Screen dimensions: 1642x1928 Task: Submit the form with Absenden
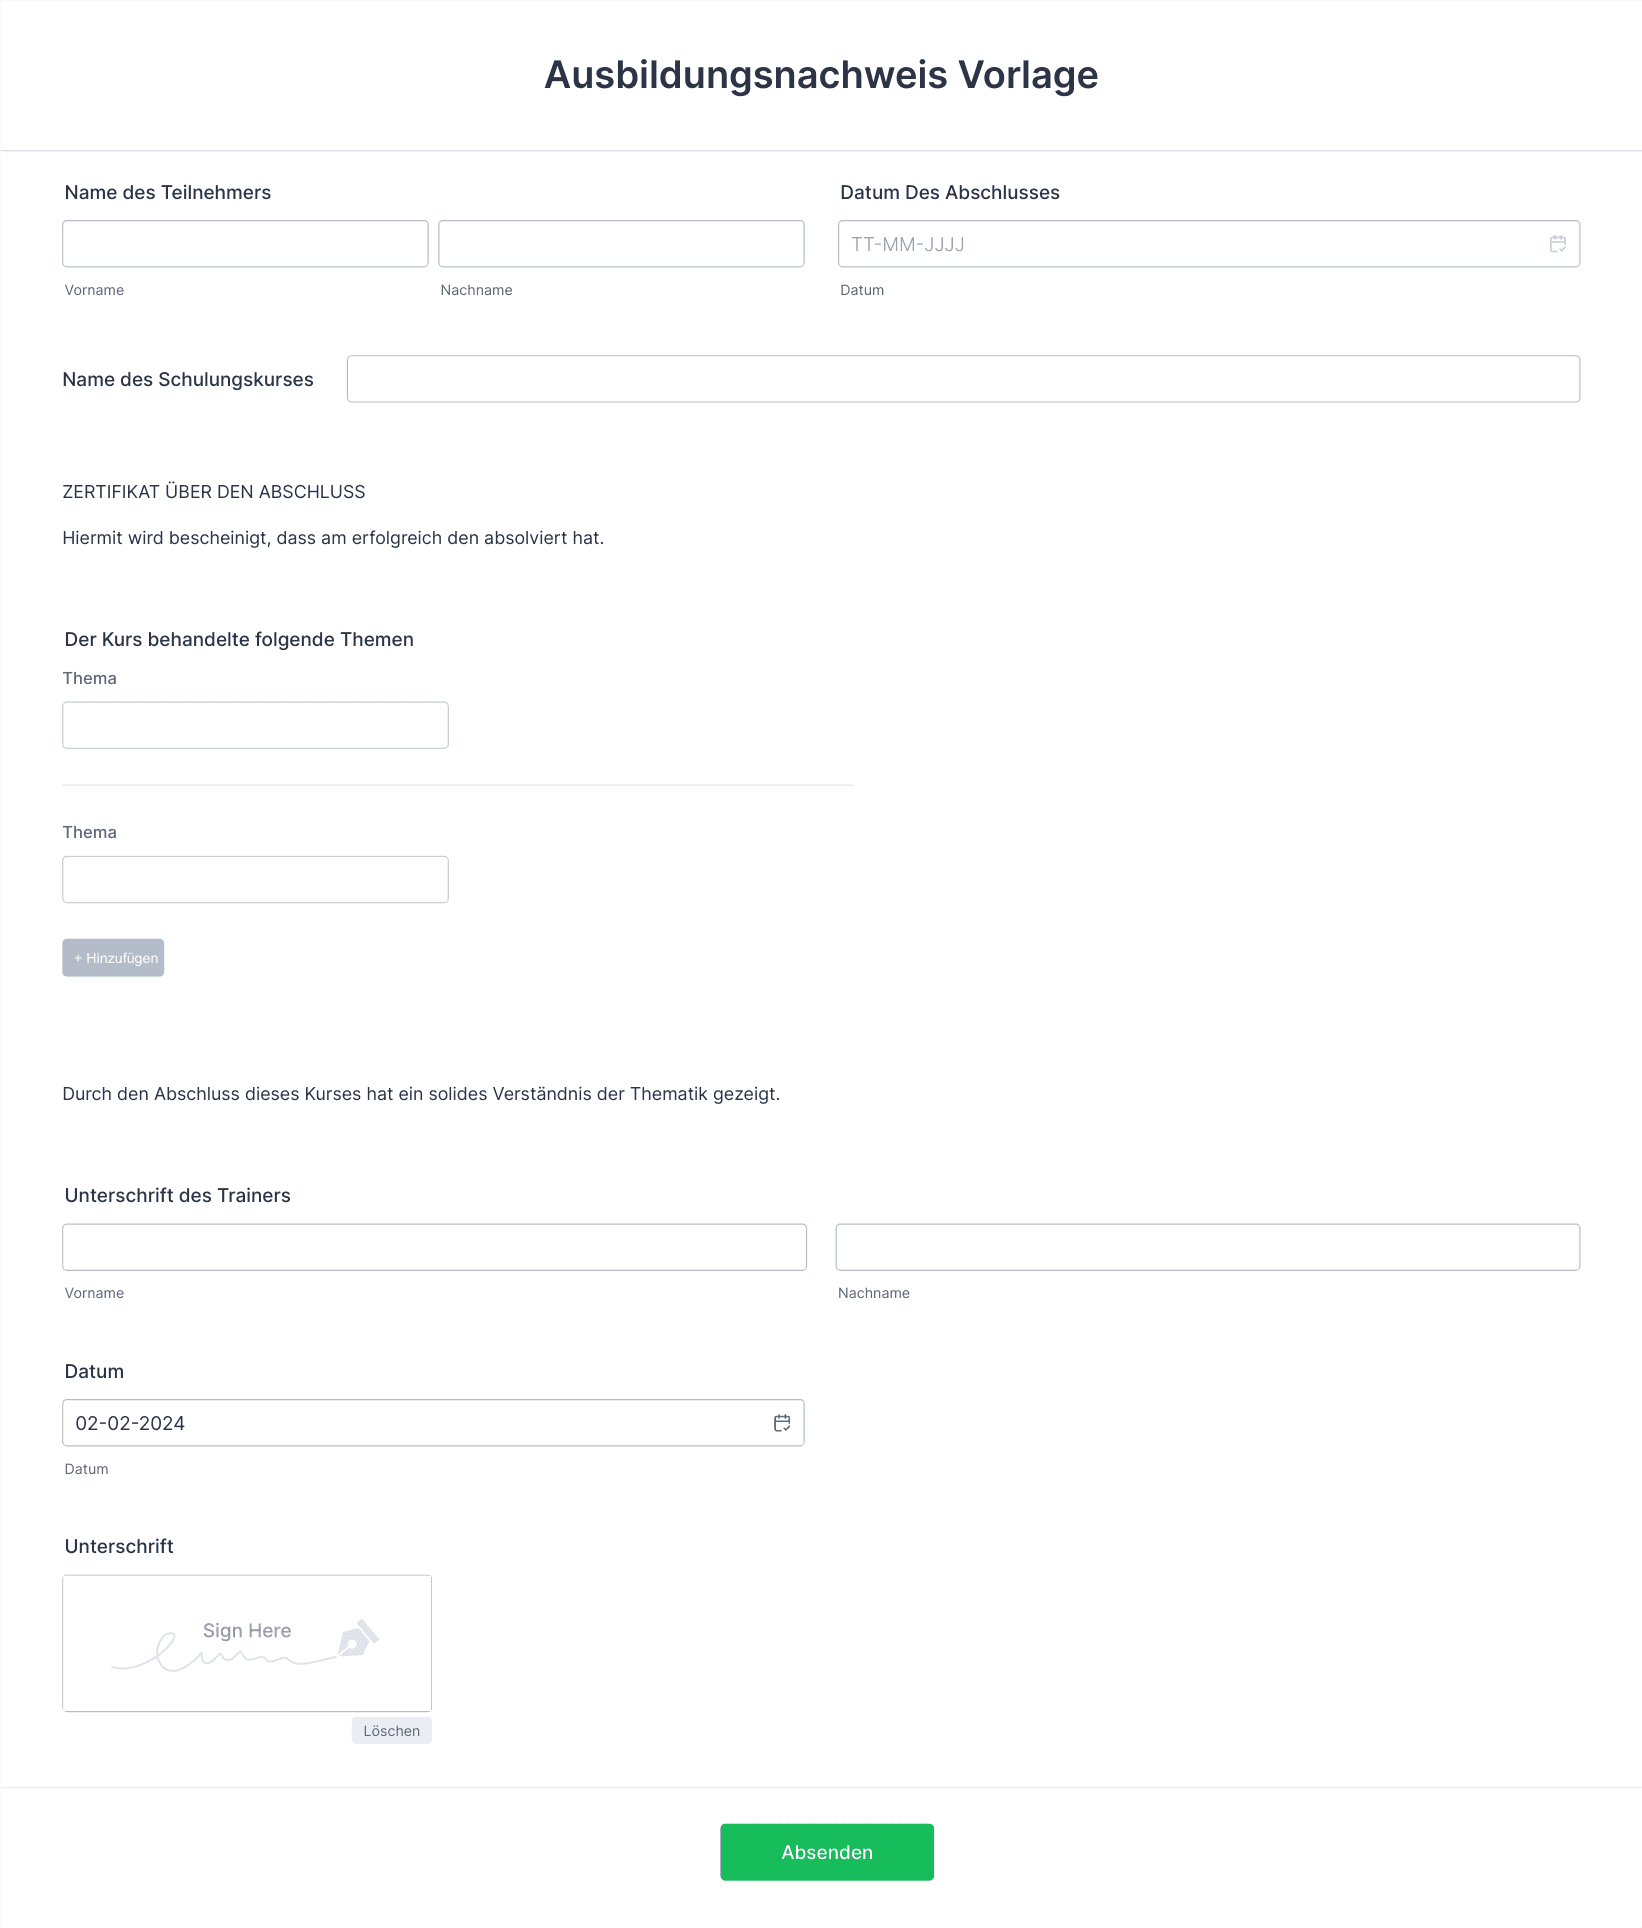tap(827, 1852)
